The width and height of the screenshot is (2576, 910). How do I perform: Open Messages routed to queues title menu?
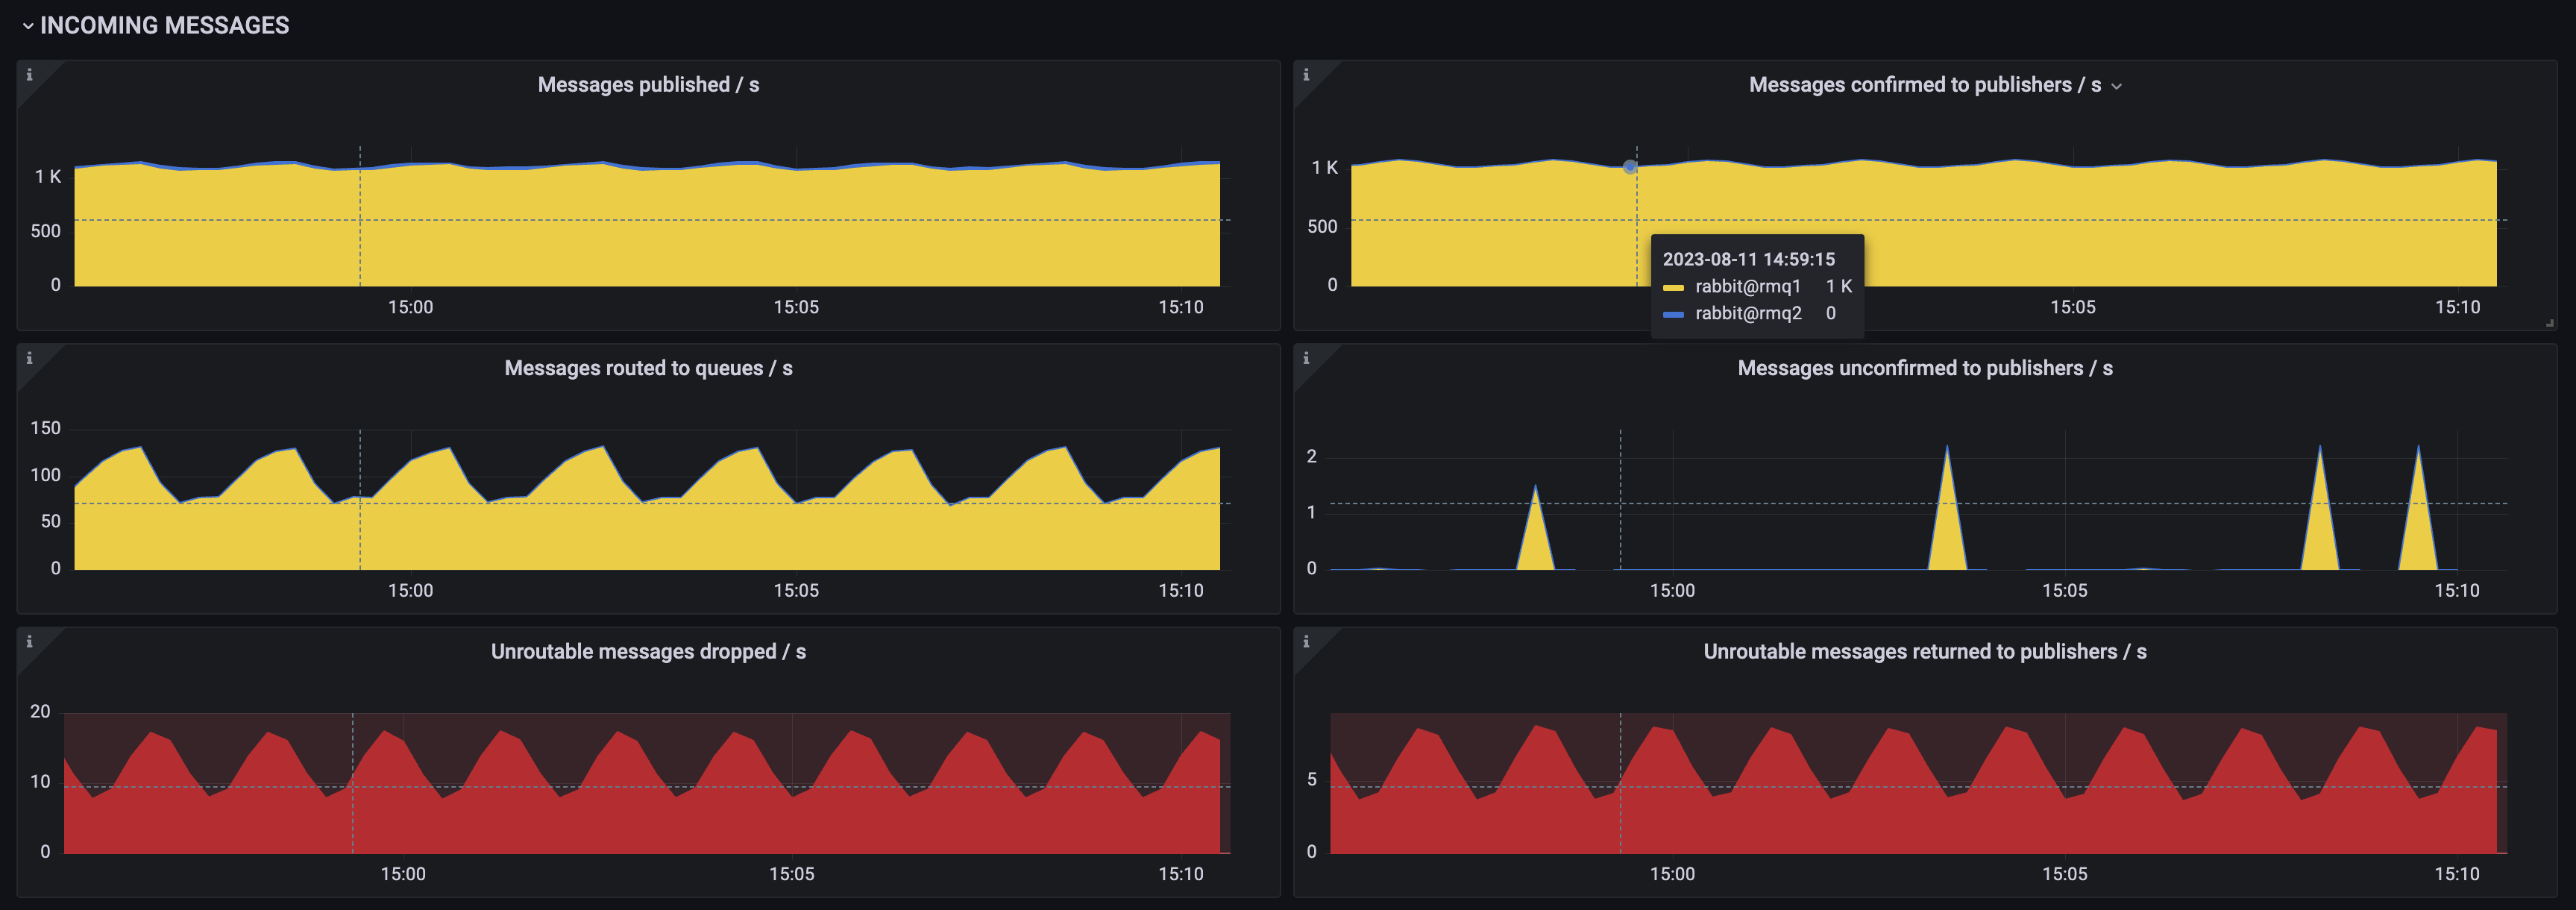coord(648,368)
